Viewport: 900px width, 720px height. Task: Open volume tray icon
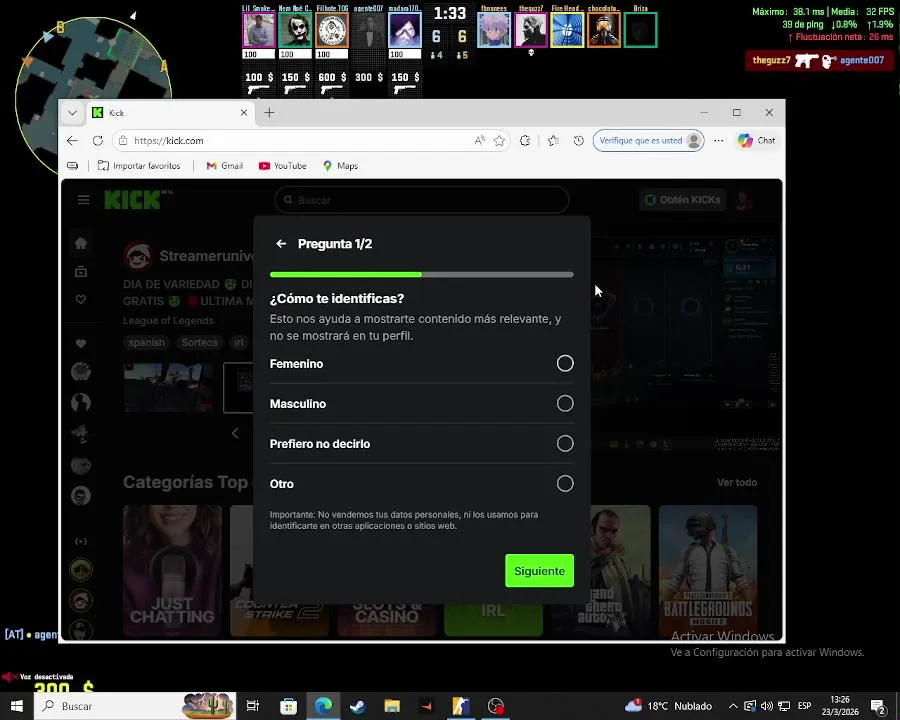767,706
